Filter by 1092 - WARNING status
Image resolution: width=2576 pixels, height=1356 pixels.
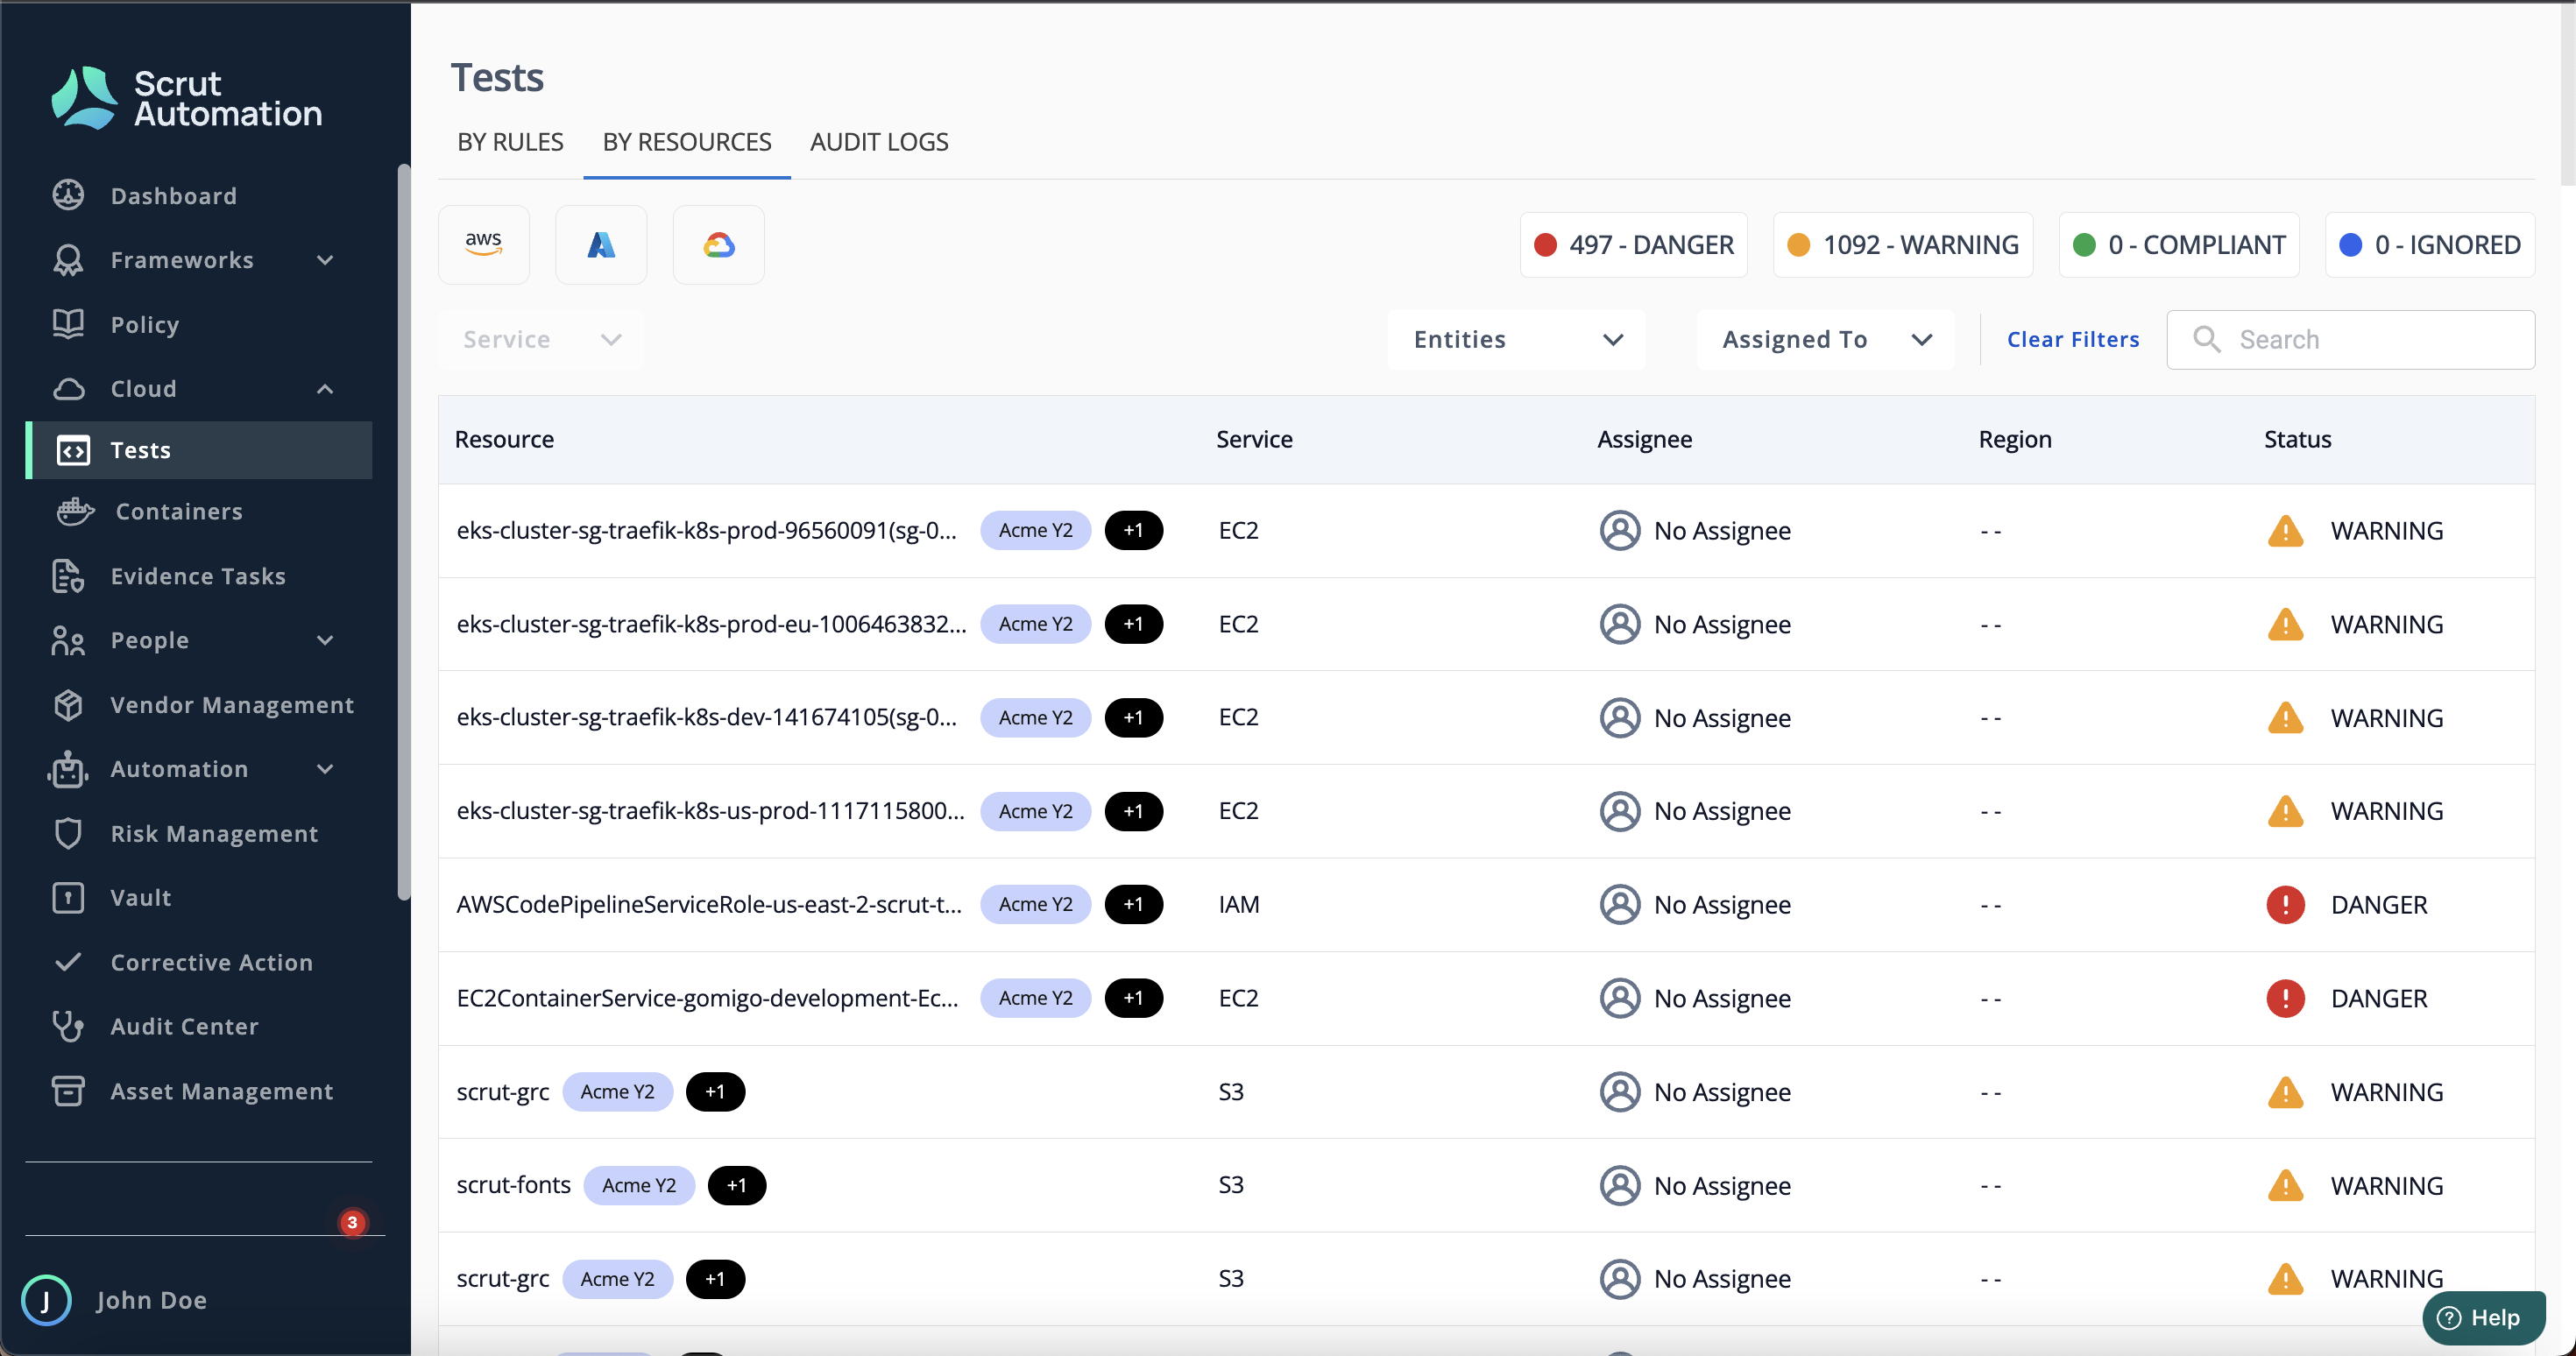(1903, 244)
